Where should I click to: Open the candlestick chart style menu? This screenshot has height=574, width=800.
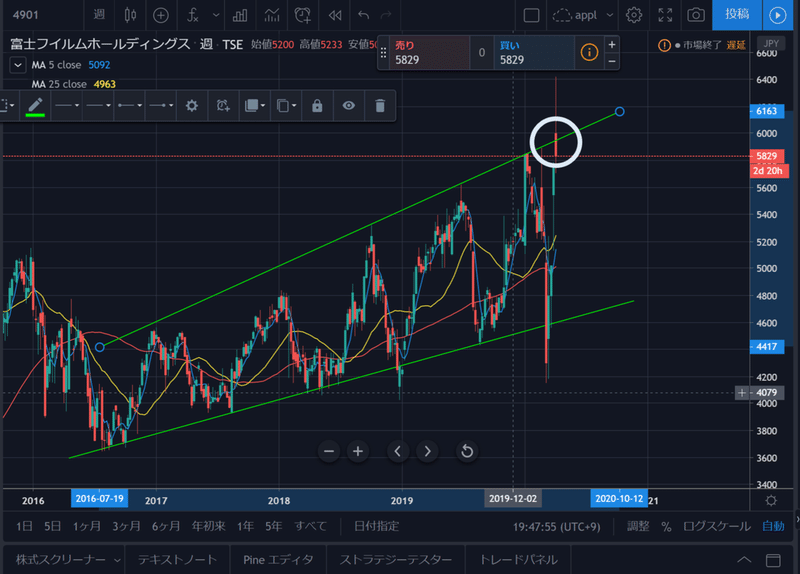click(130, 15)
